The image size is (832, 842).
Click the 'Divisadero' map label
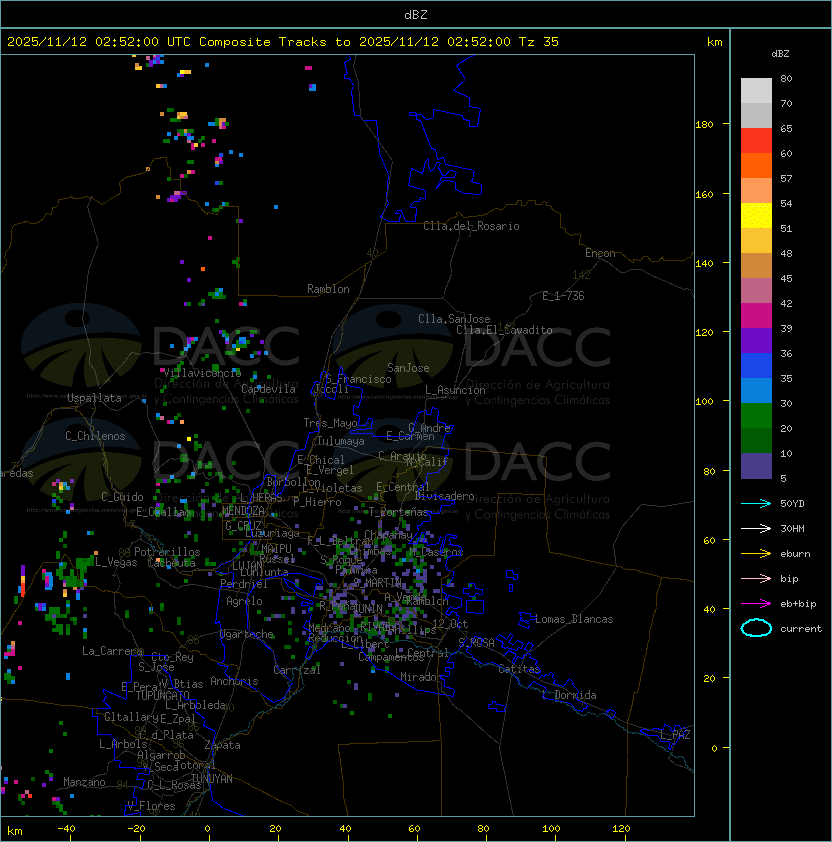coord(445,496)
